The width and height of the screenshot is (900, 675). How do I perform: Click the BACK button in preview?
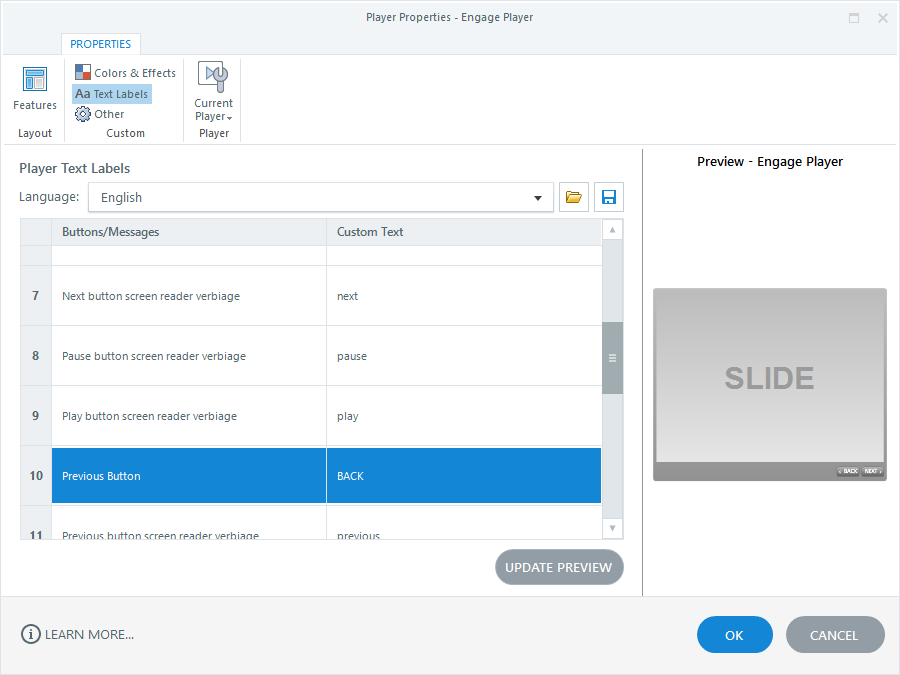(848, 471)
